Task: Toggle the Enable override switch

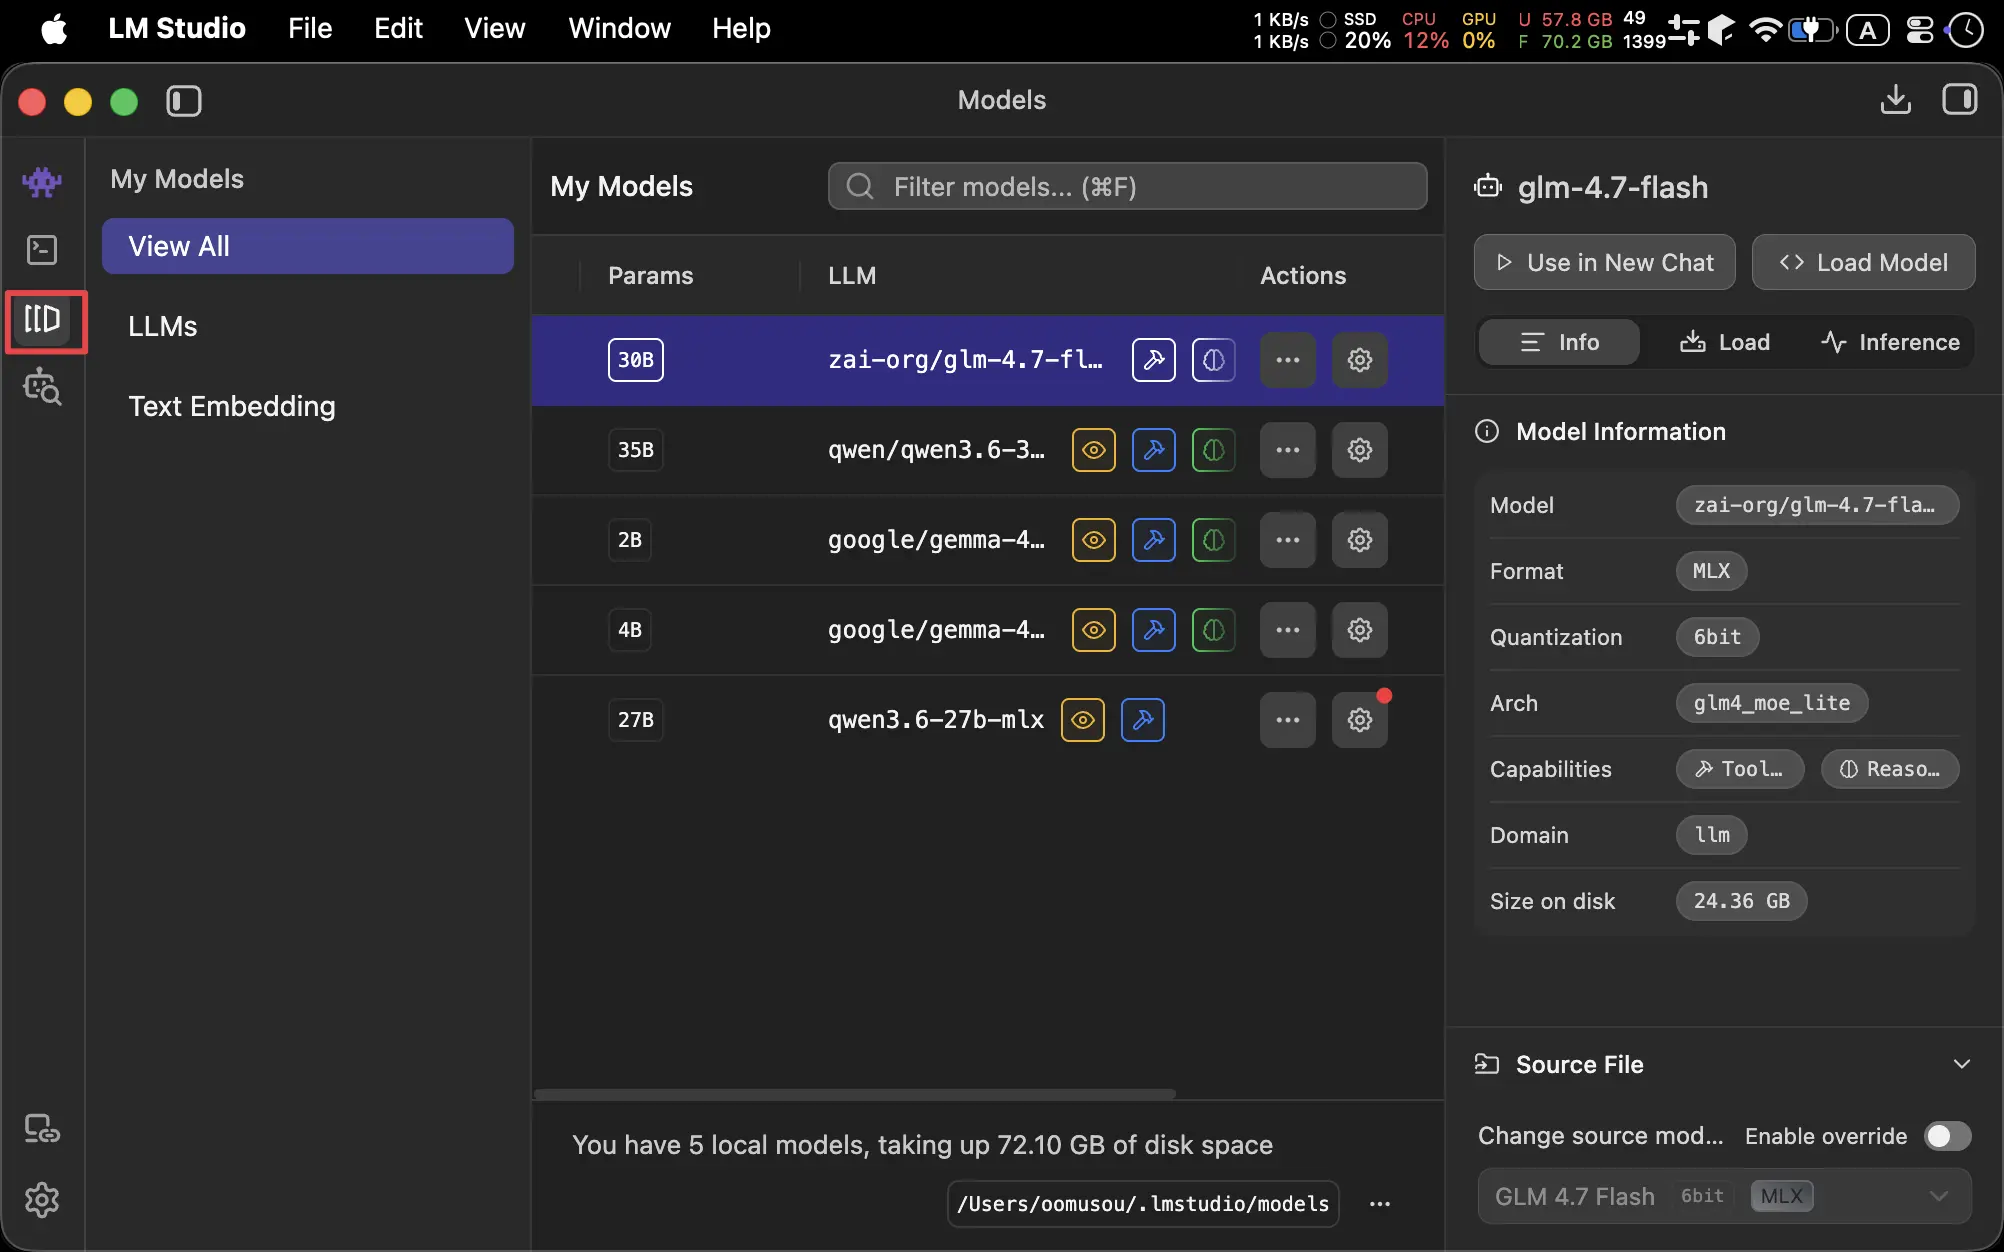Action: tap(1947, 1136)
